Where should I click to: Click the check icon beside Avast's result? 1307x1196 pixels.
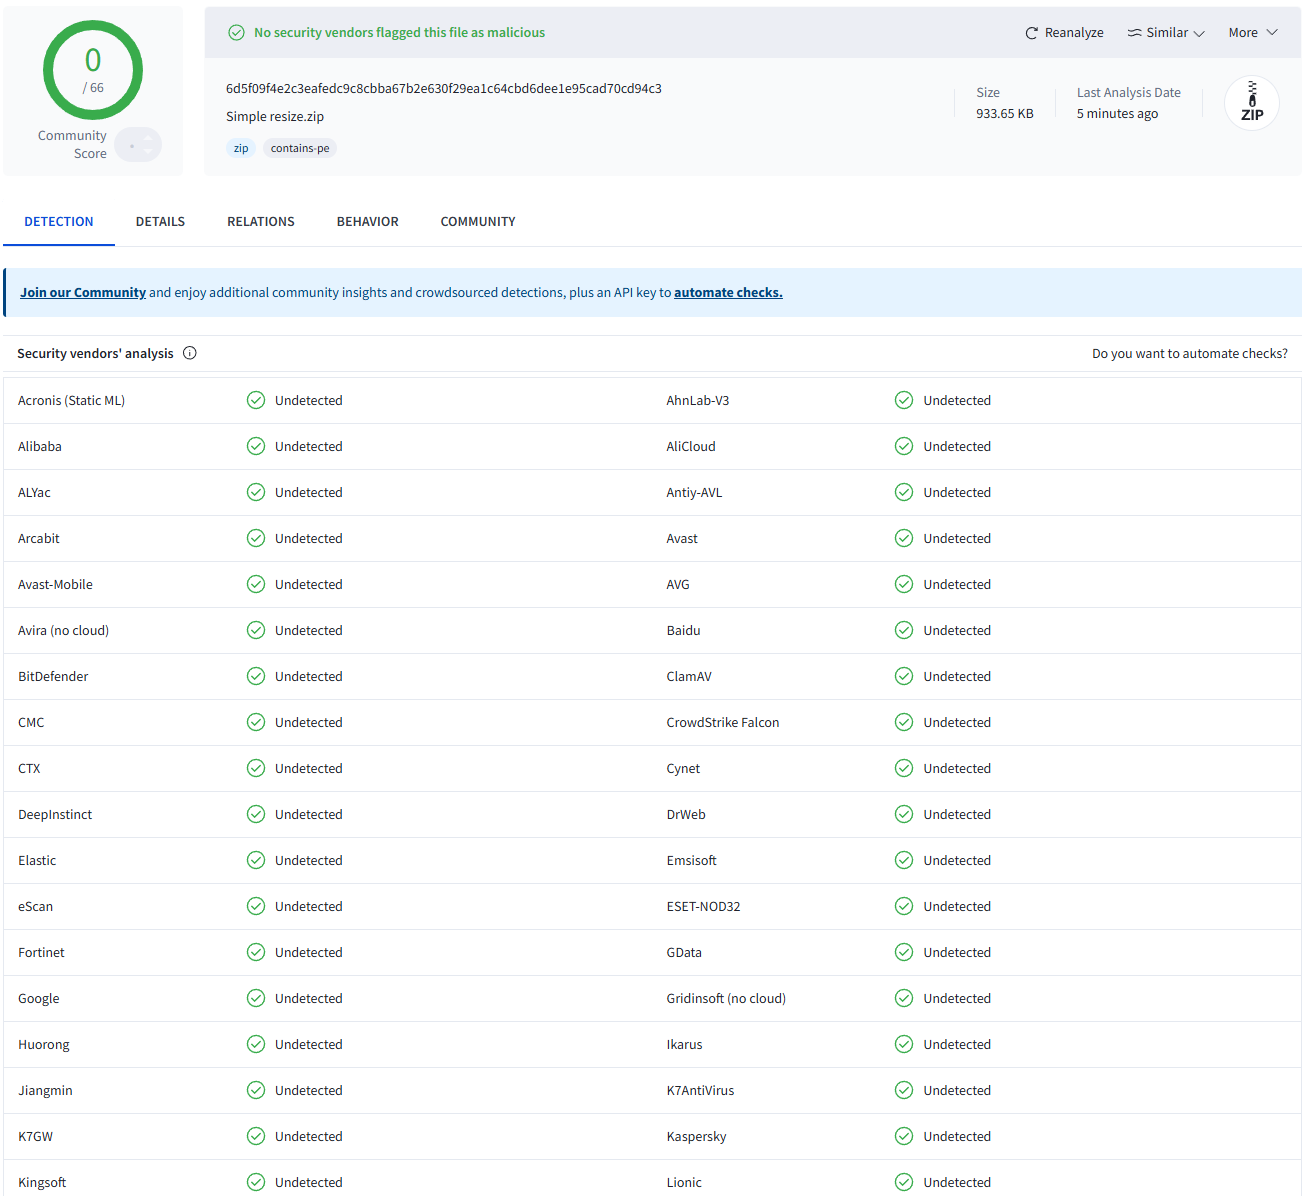(904, 538)
